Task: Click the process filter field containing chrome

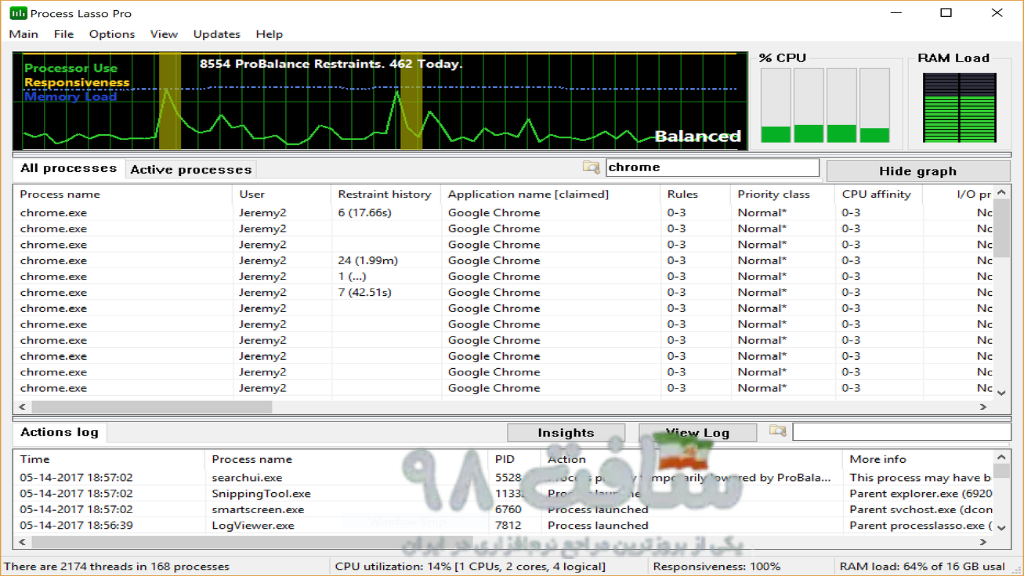Action: point(712,167)
